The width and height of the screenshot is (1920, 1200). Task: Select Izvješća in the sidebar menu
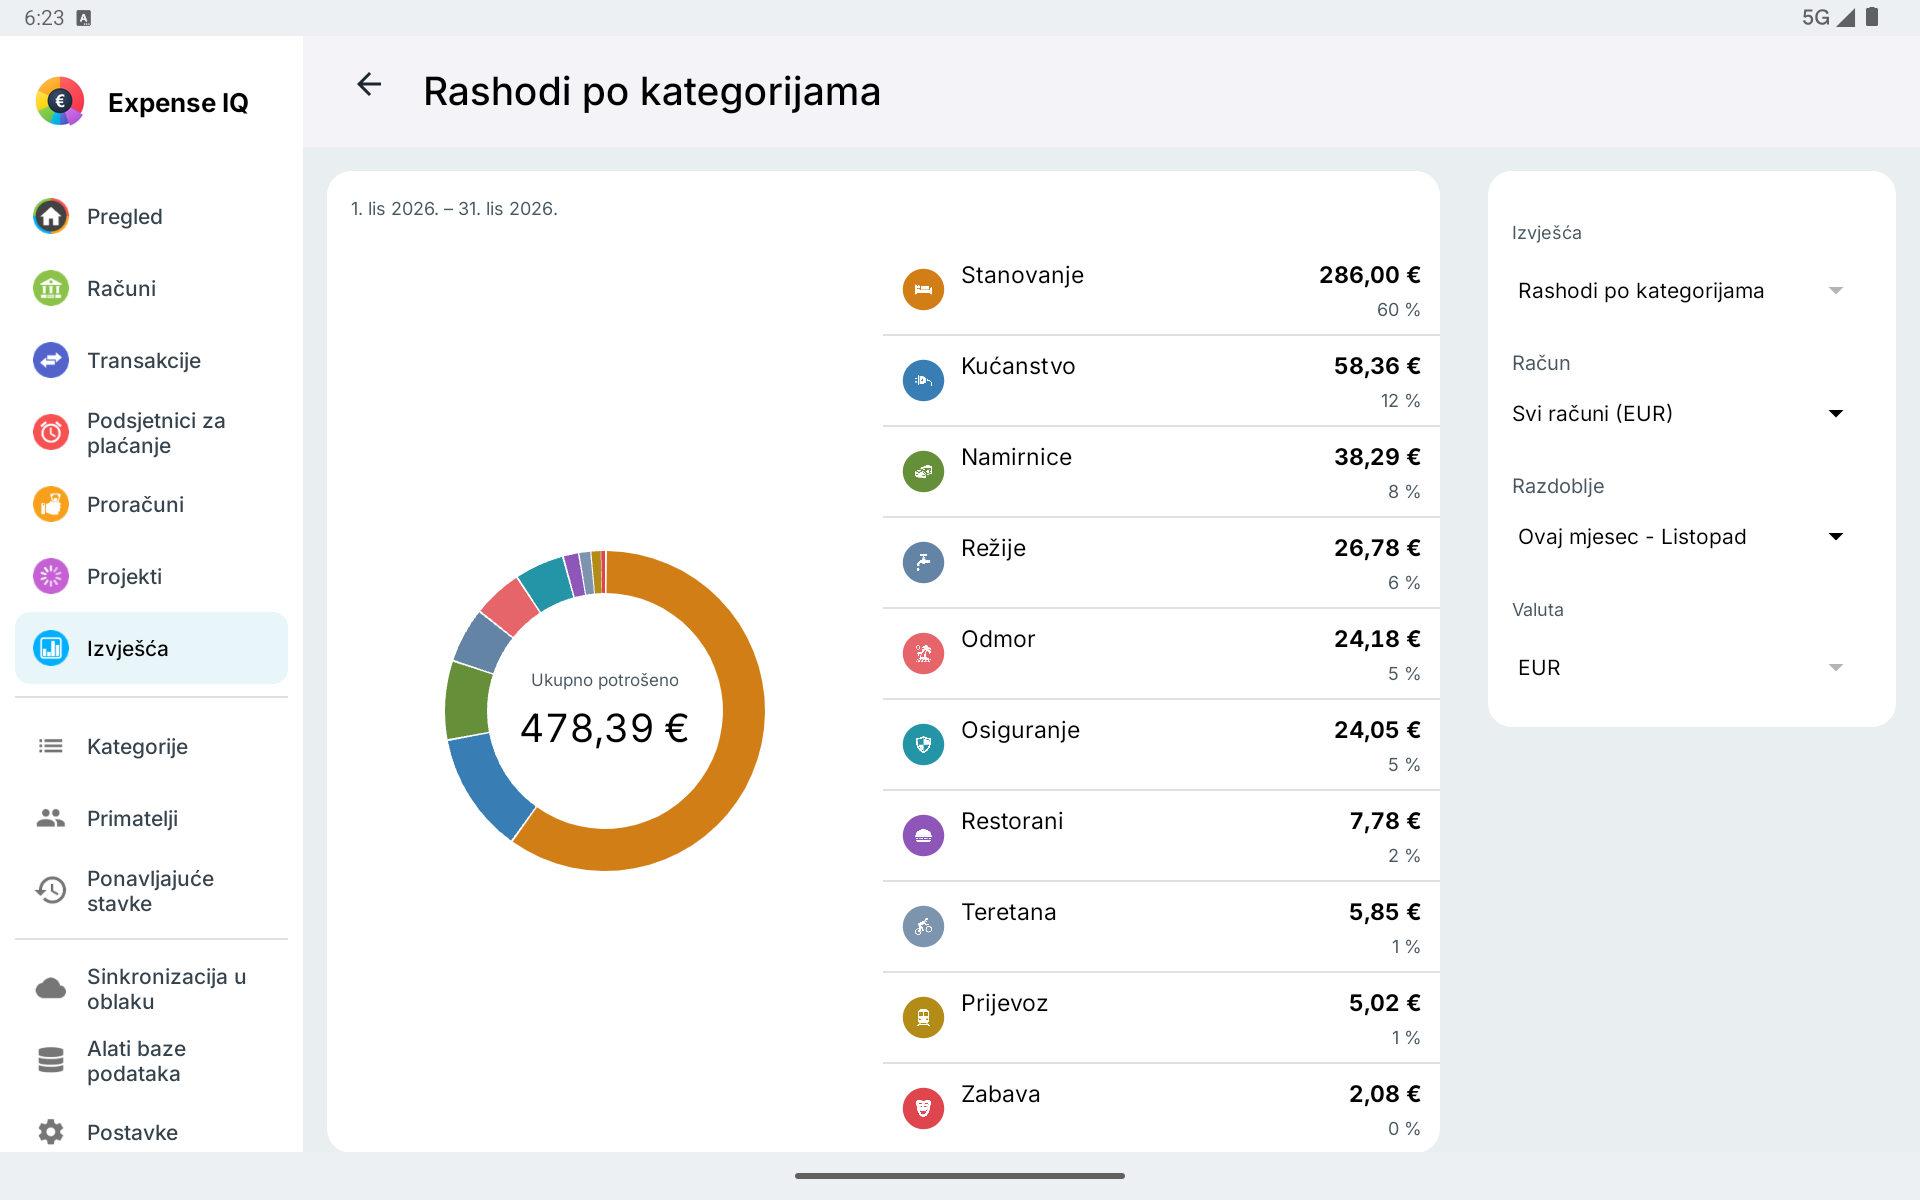(151, 648)
